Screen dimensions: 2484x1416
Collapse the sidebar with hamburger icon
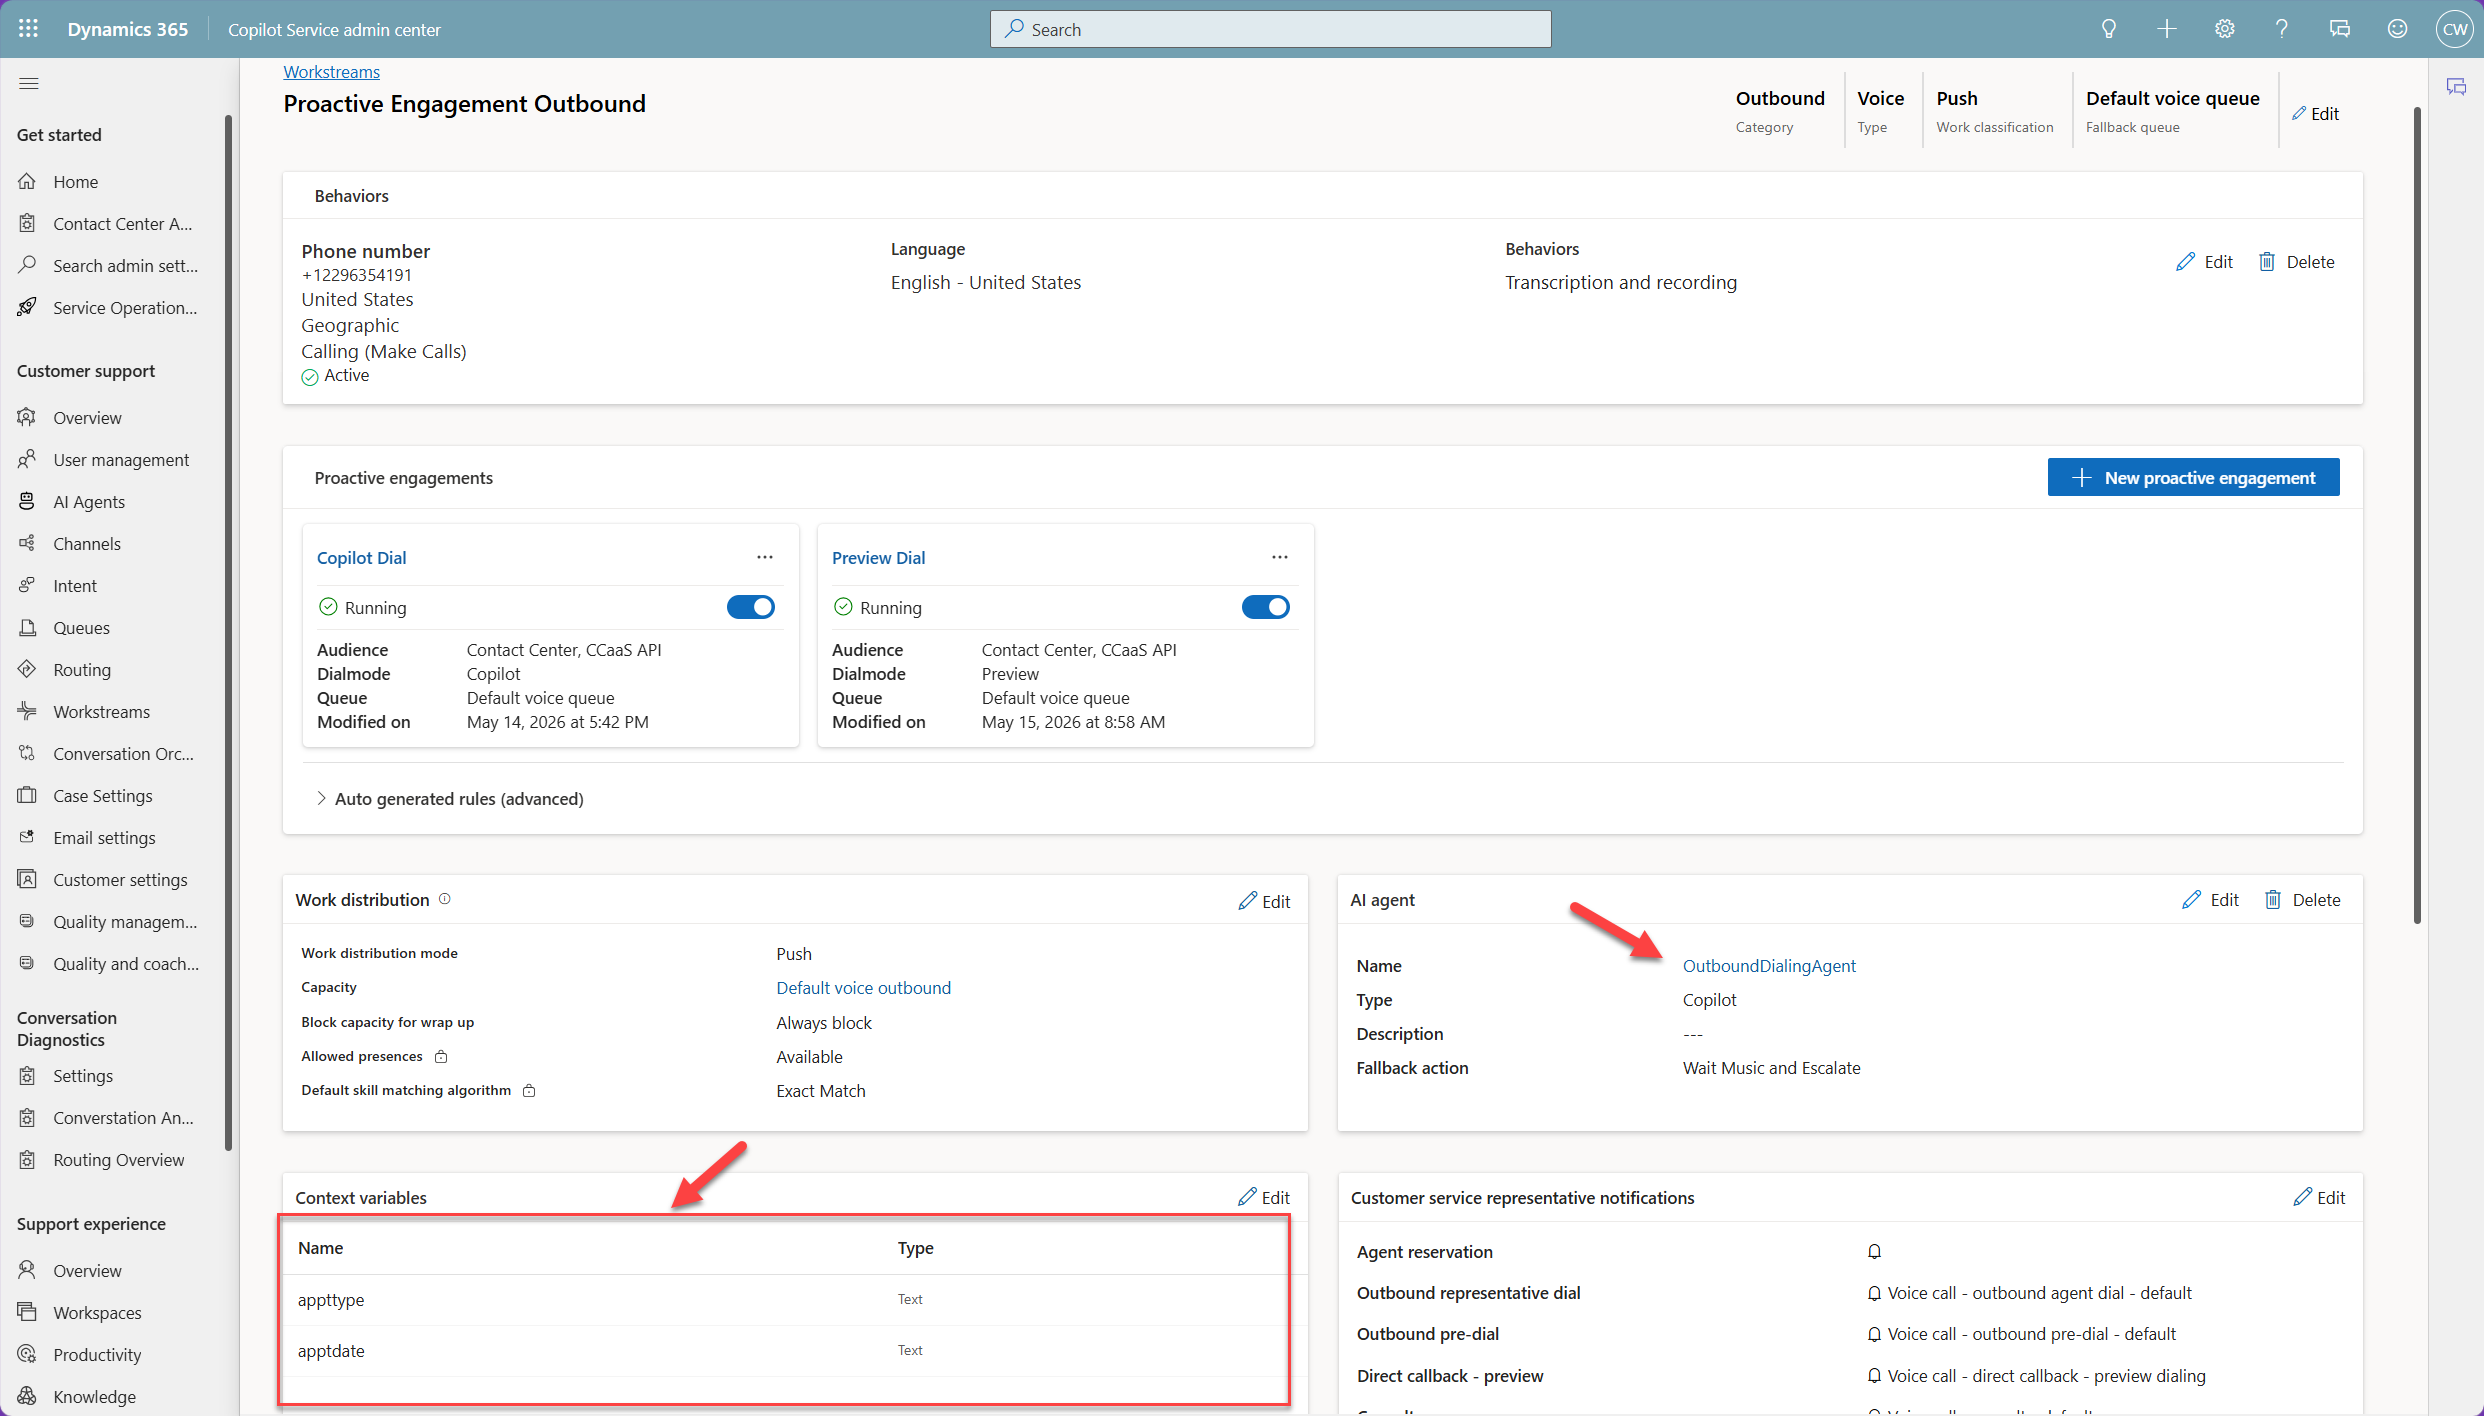28,83
